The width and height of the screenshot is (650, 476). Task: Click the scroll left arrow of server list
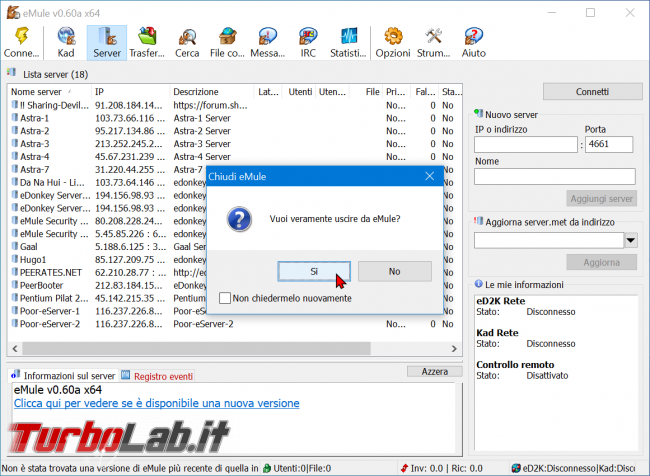[x=15, y=348]
